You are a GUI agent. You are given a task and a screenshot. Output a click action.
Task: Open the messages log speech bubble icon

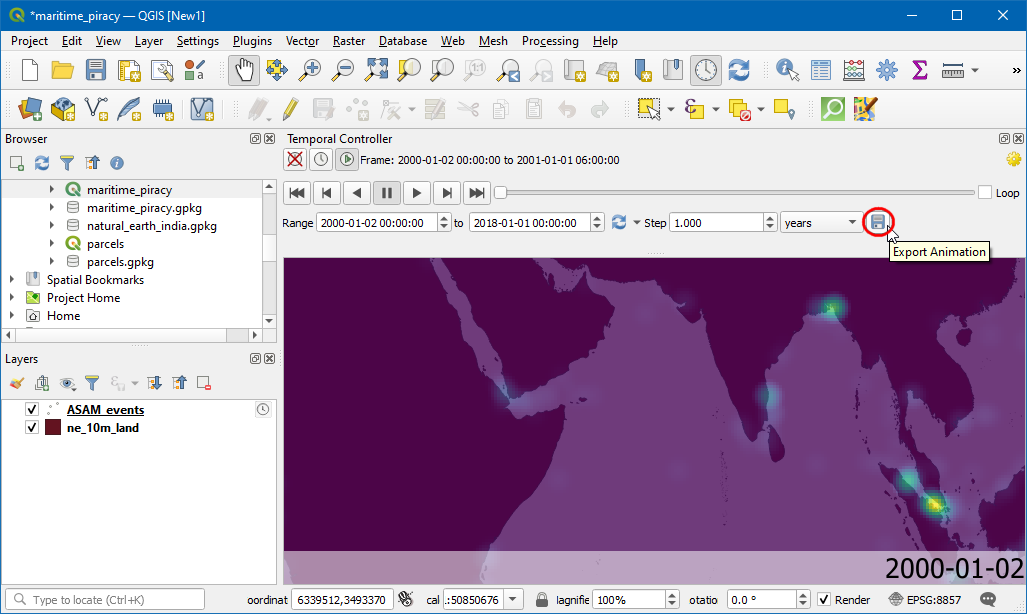[x=988, y=599]
